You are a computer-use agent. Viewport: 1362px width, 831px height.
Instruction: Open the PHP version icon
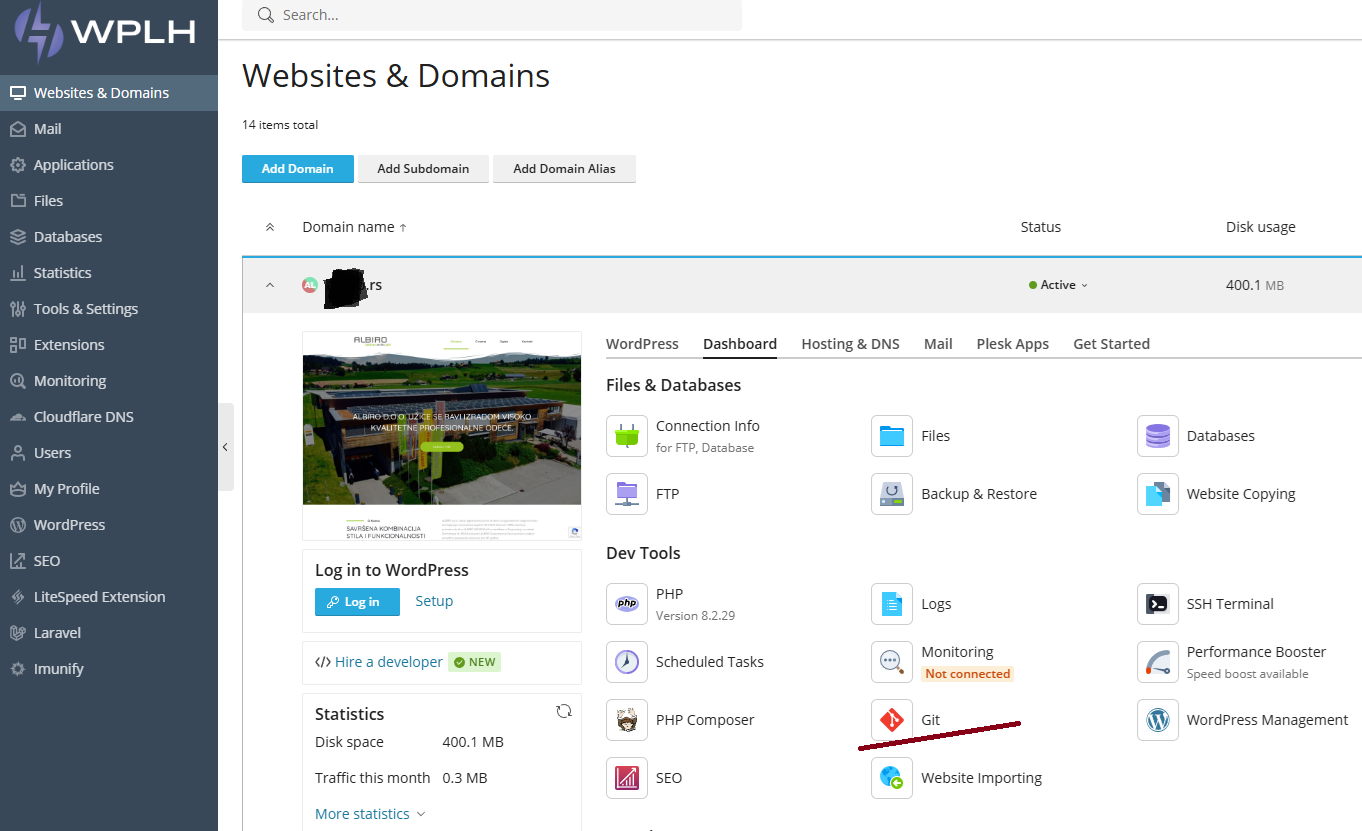(x=627, y=604)
